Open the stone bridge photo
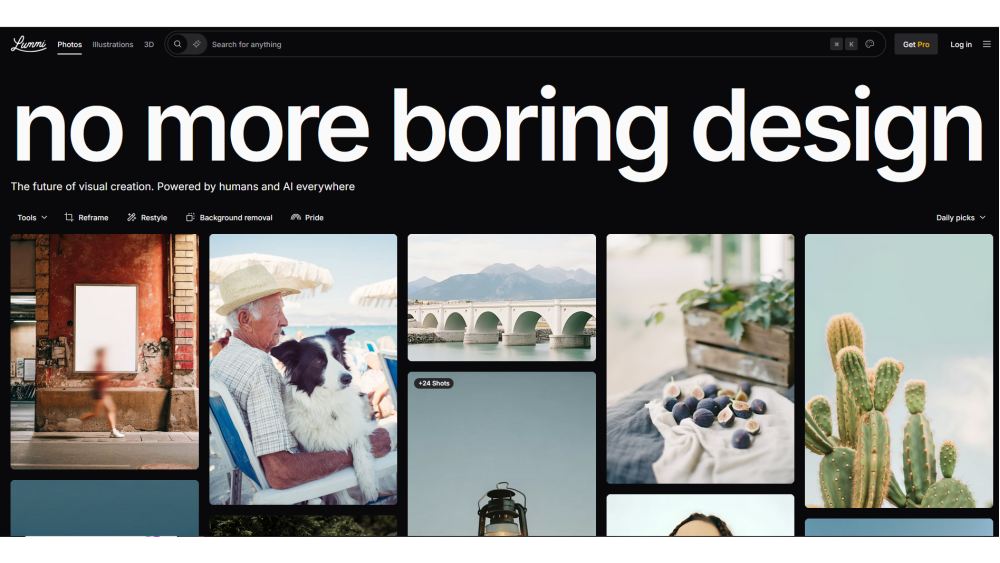1000x563 pixels. (x=501, y=297)
